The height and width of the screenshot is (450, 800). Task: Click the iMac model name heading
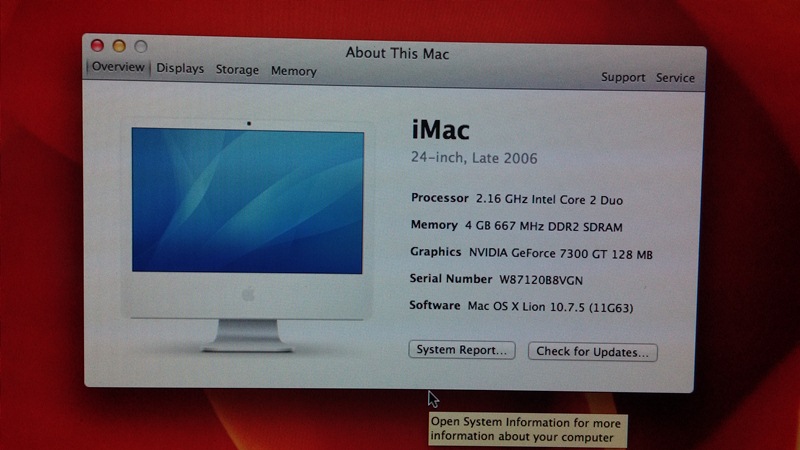(440, 130)
